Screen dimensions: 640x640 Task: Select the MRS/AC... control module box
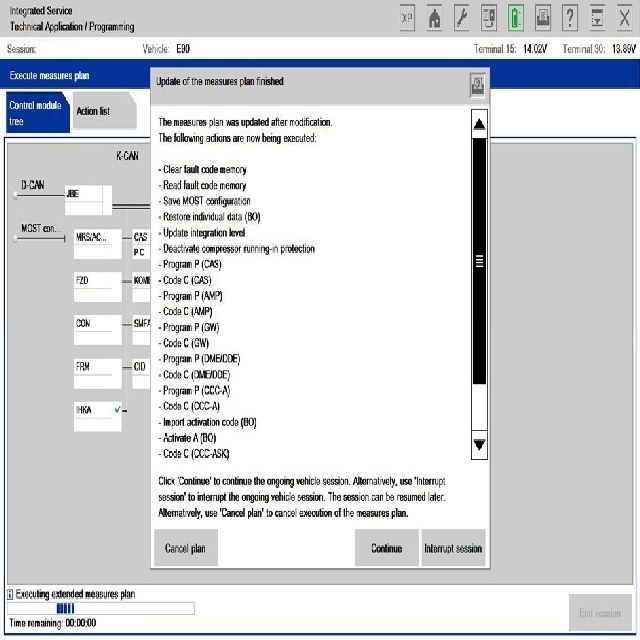pyautogui.click(x=98, y=244)
